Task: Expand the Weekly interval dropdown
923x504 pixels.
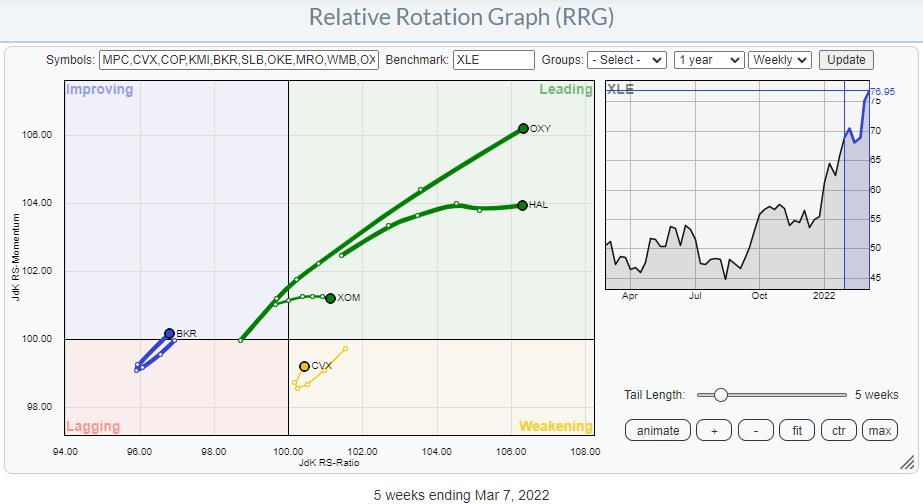Action: [781, 60]
